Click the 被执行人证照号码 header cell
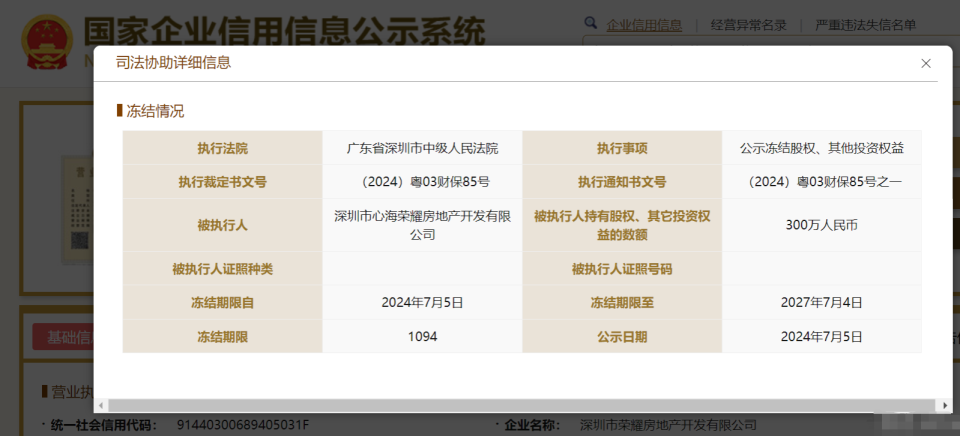The height and width of the screenshot is (436, 960). tap(622, 268)
